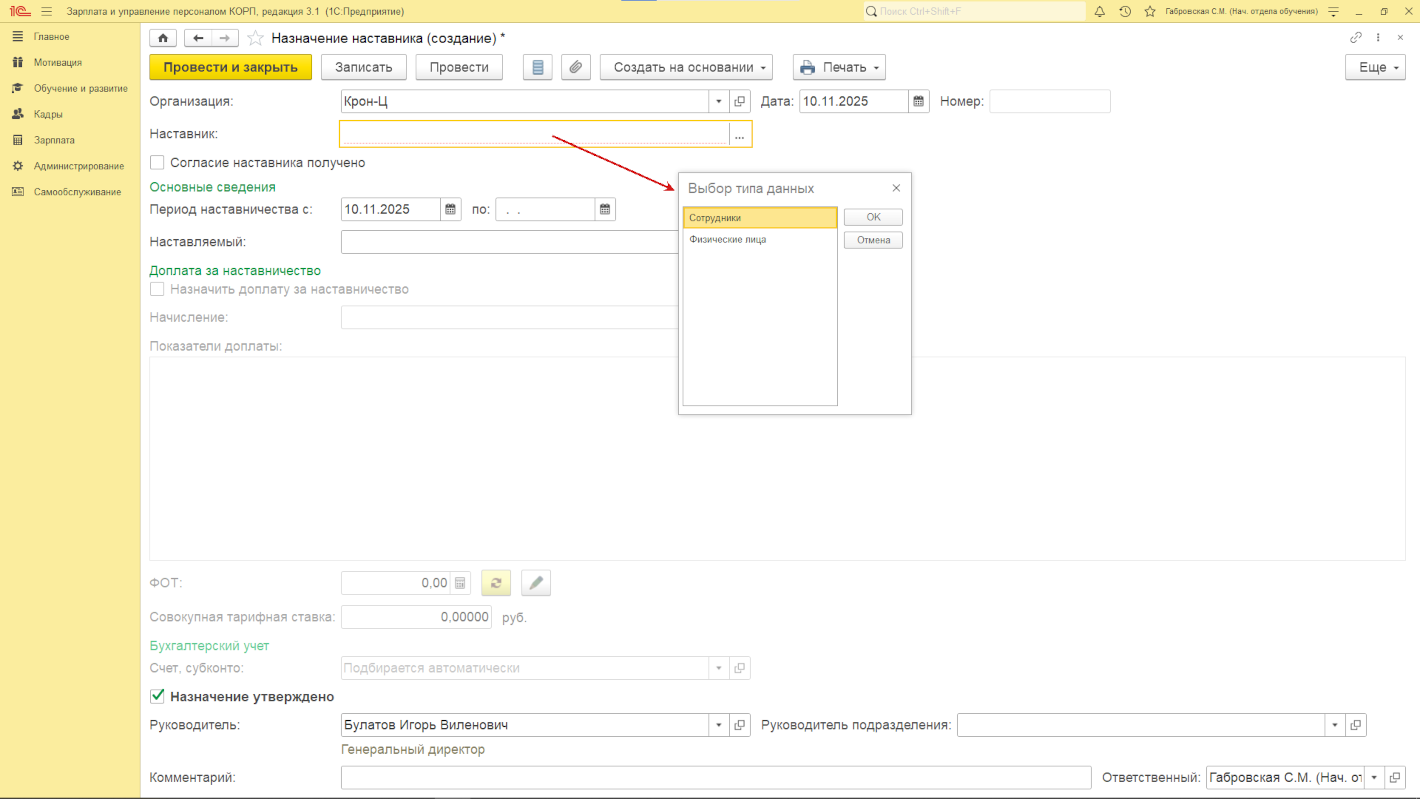Confirm data type with OK button
The width and height of the screenshot is (1420, 799).
pyautogui.click(x=873, y=217)
